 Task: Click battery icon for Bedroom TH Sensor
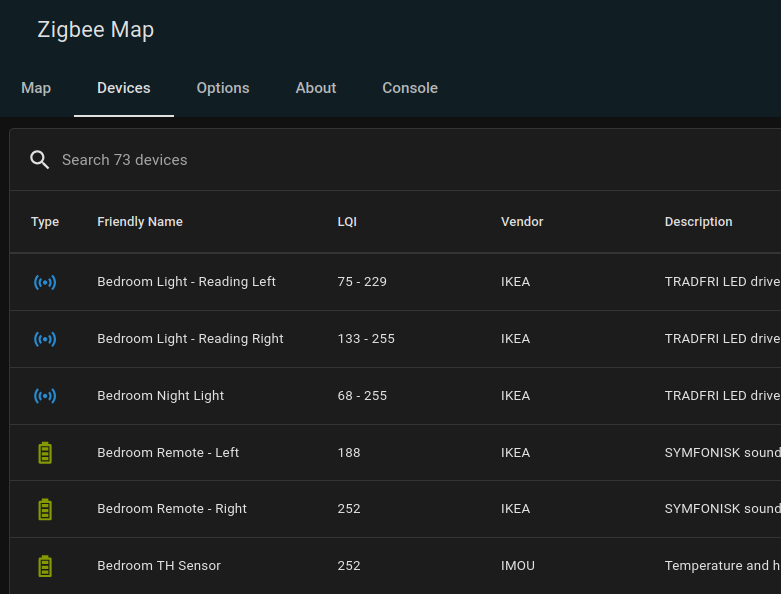45,566
